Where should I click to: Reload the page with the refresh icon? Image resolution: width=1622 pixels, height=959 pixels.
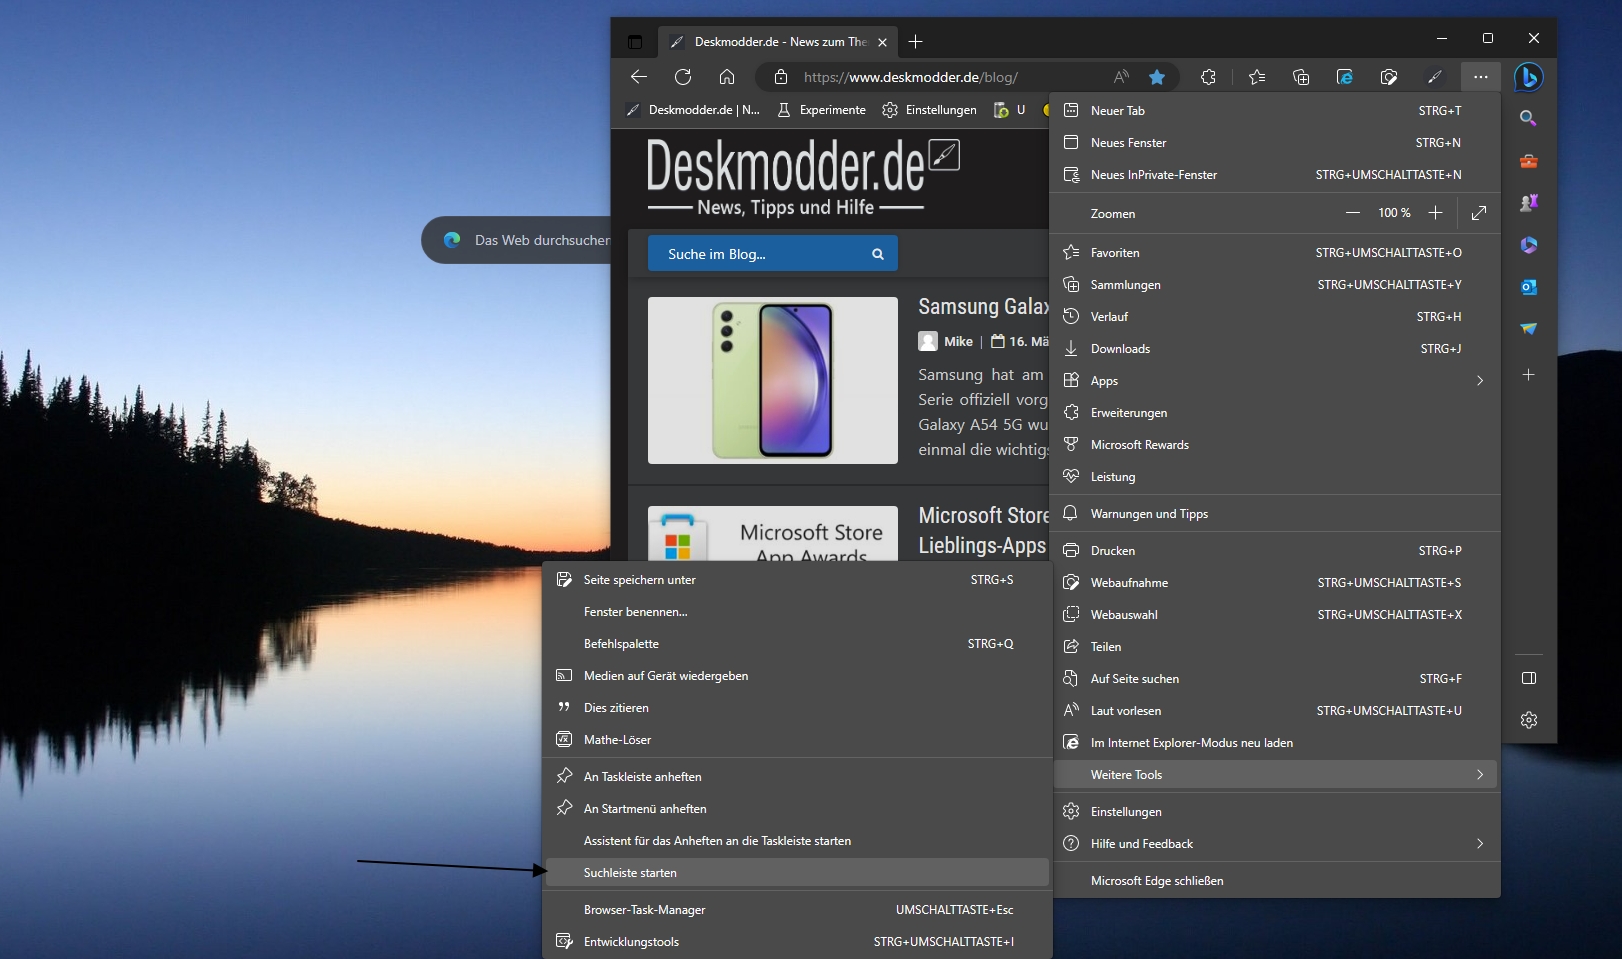(x=683, y=77)
